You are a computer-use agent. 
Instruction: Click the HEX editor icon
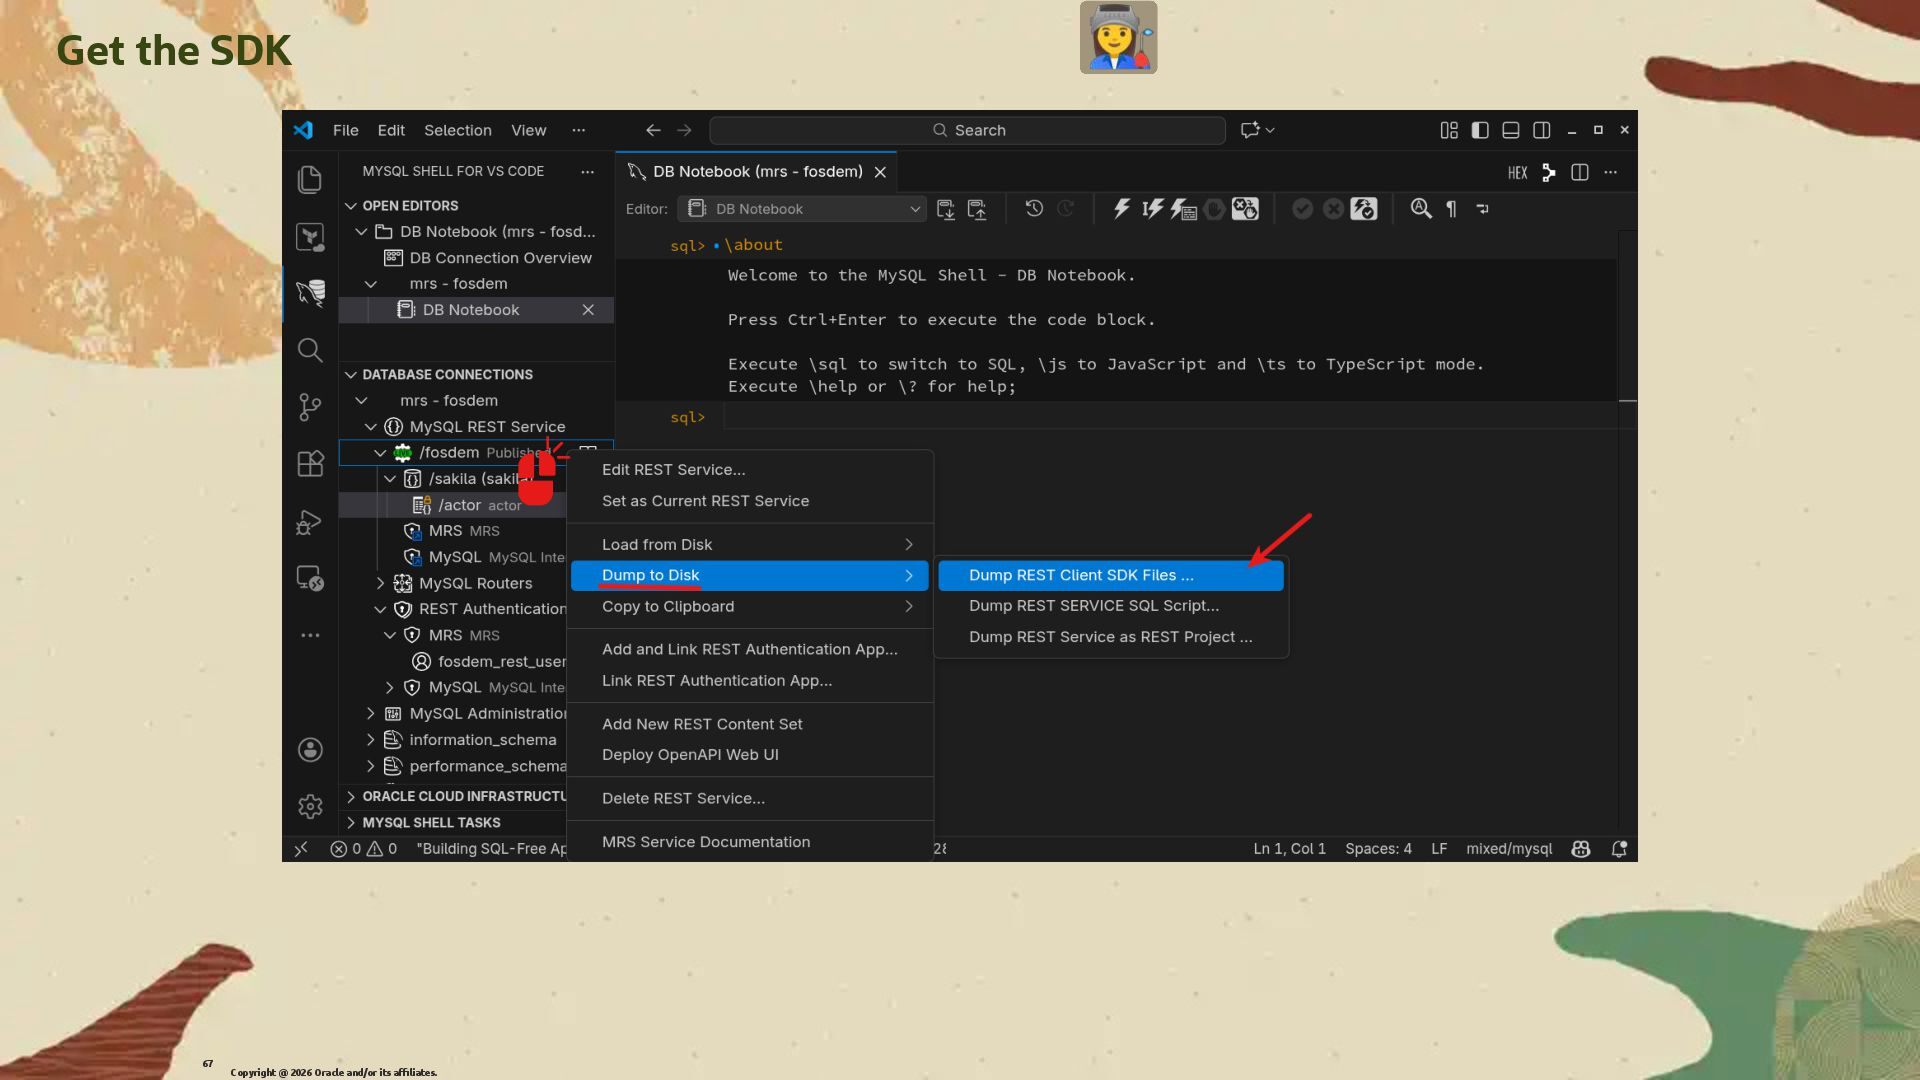click(1517, 172)
